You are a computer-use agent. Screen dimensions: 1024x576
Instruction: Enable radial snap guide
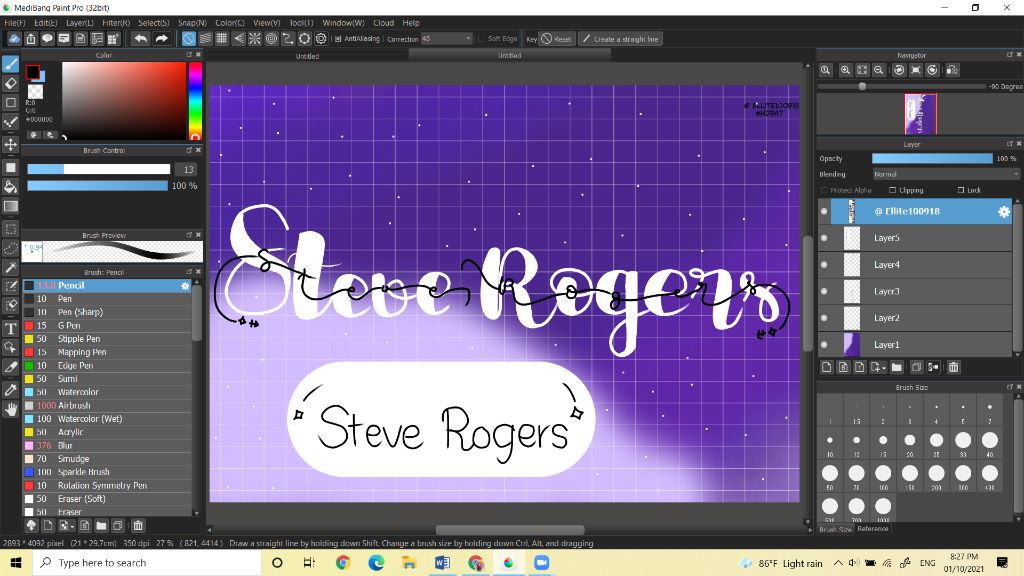[x=255, y=39]
